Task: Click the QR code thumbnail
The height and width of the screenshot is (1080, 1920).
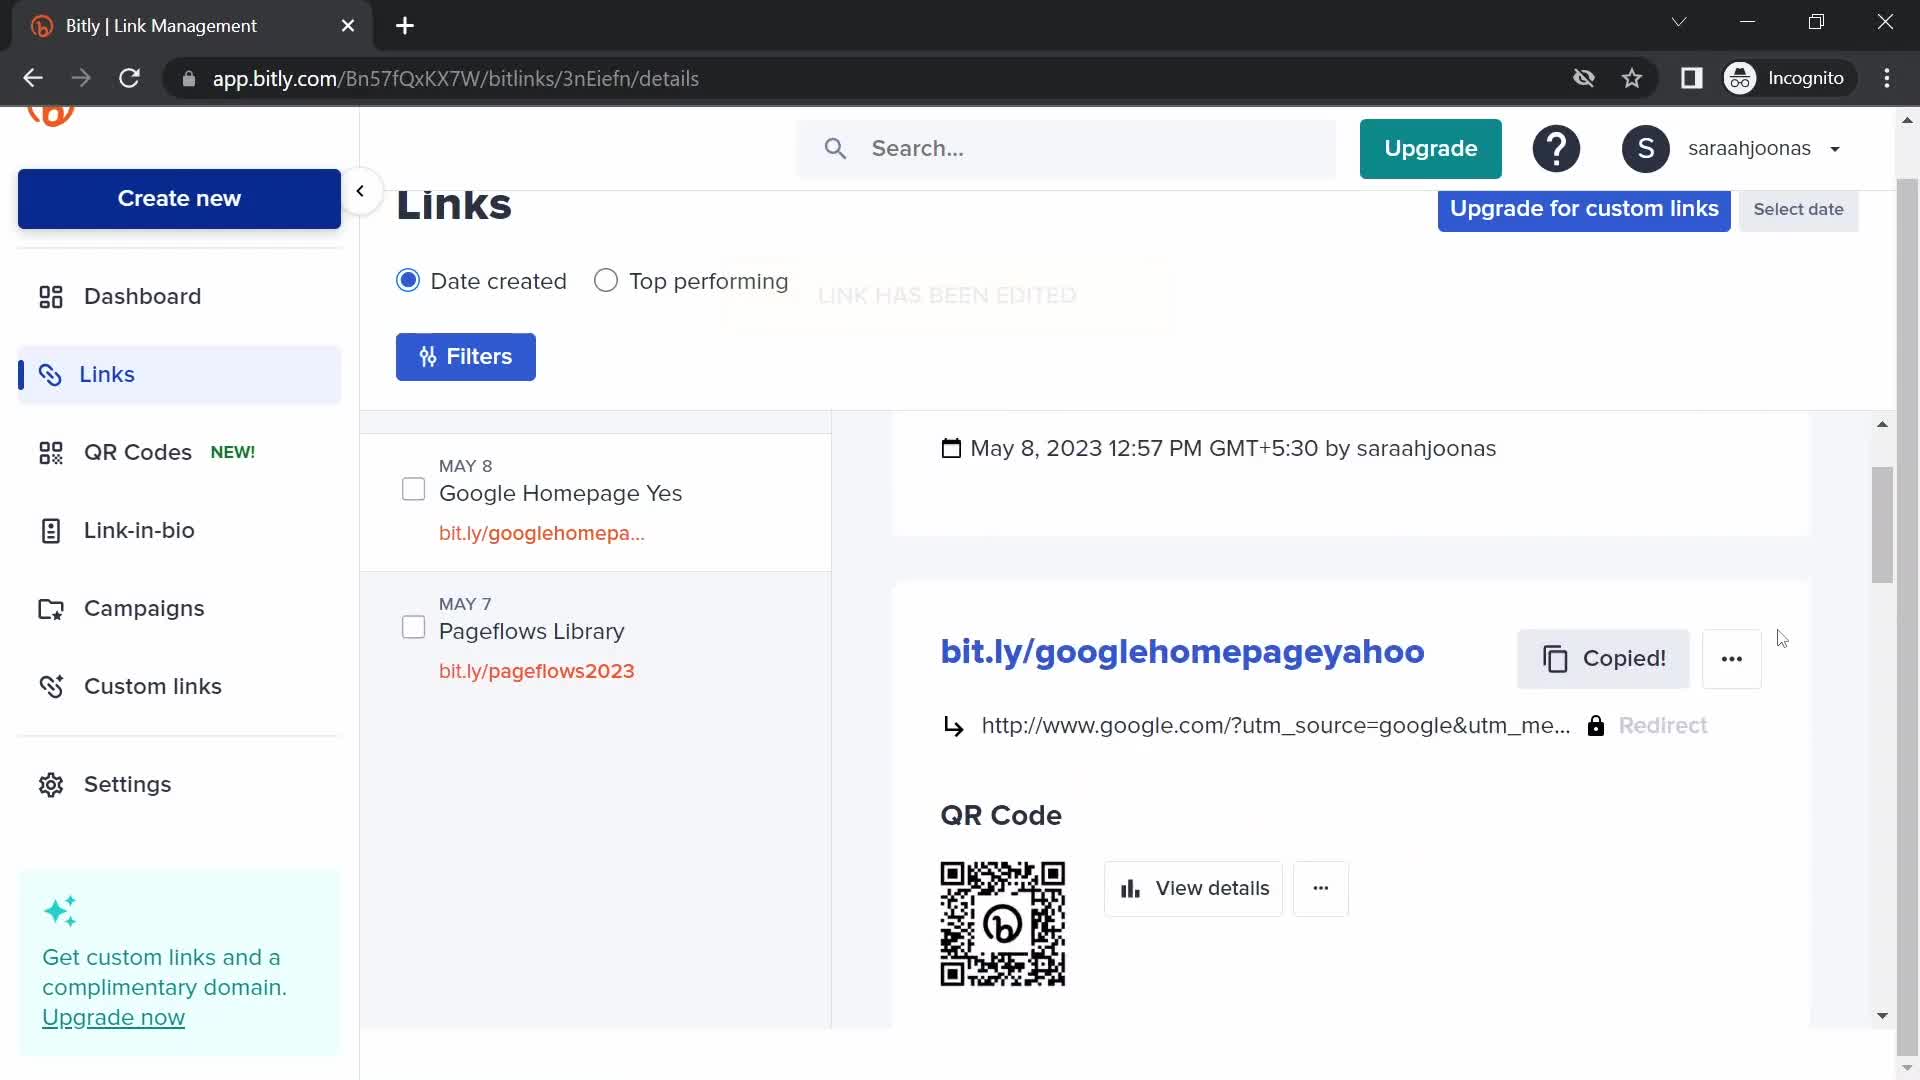Action: 1002,924
